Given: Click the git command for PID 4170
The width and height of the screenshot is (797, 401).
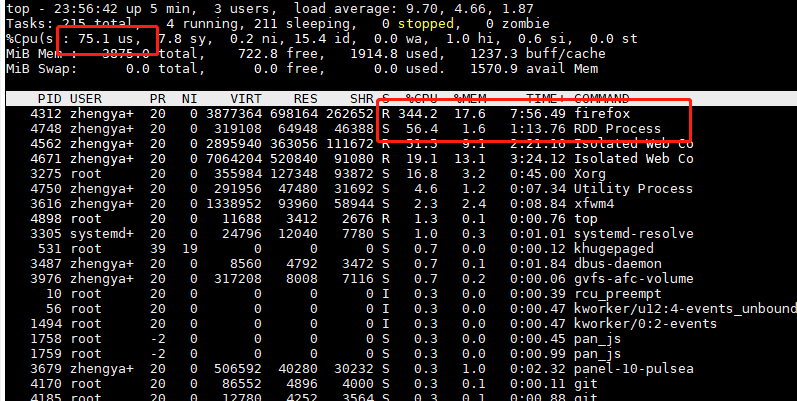Looking at the screenshot, I should [x=586, y=384].
